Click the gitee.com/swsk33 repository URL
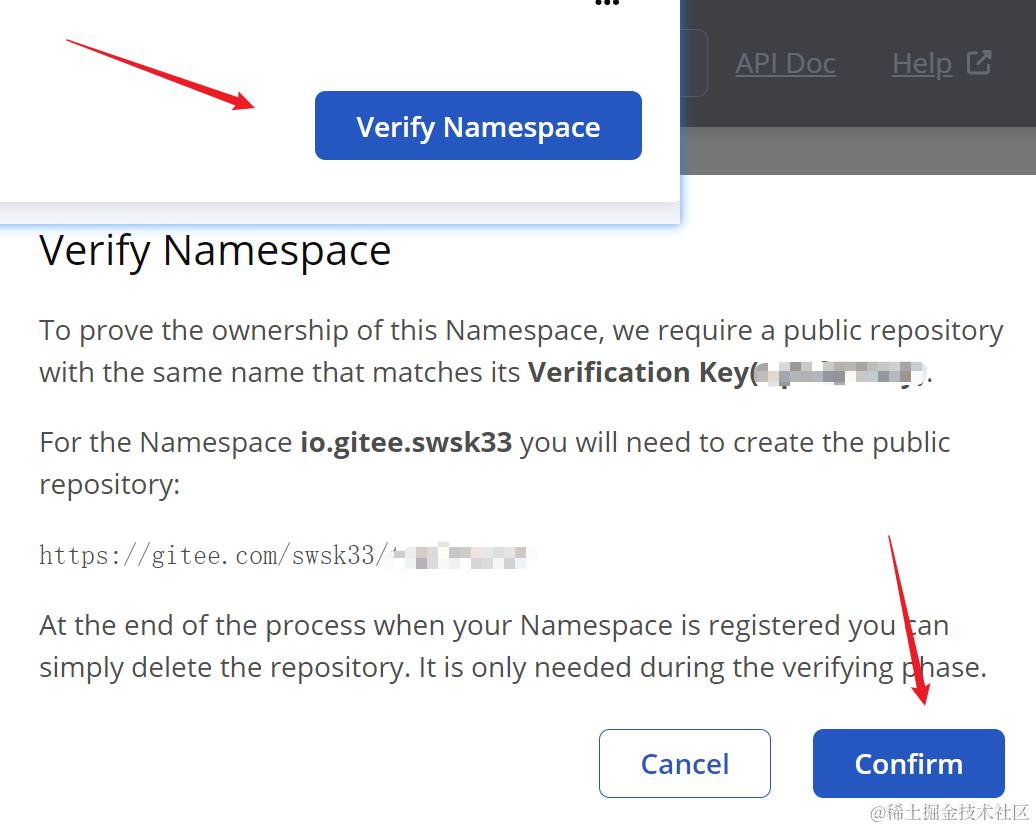The height and width of the screenshot is (829, 1036). click(287, 556)
